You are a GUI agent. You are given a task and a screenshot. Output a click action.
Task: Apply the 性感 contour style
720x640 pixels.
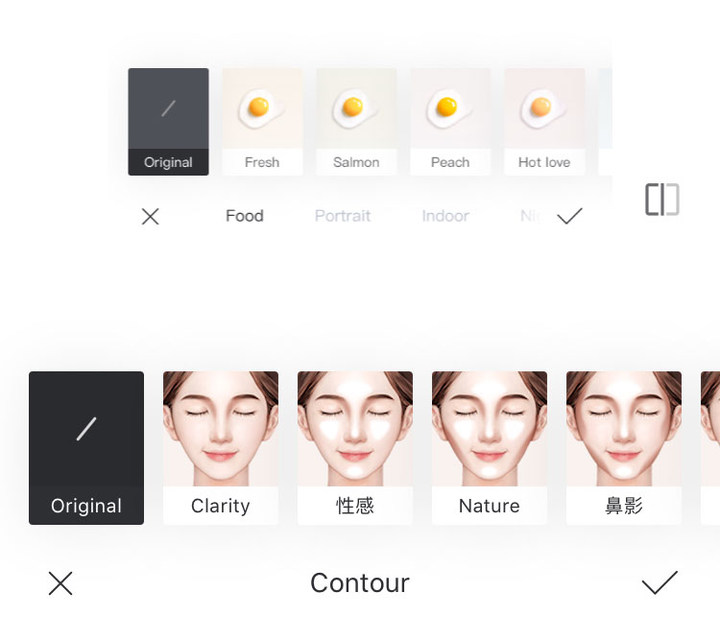[x=355, y=448]
